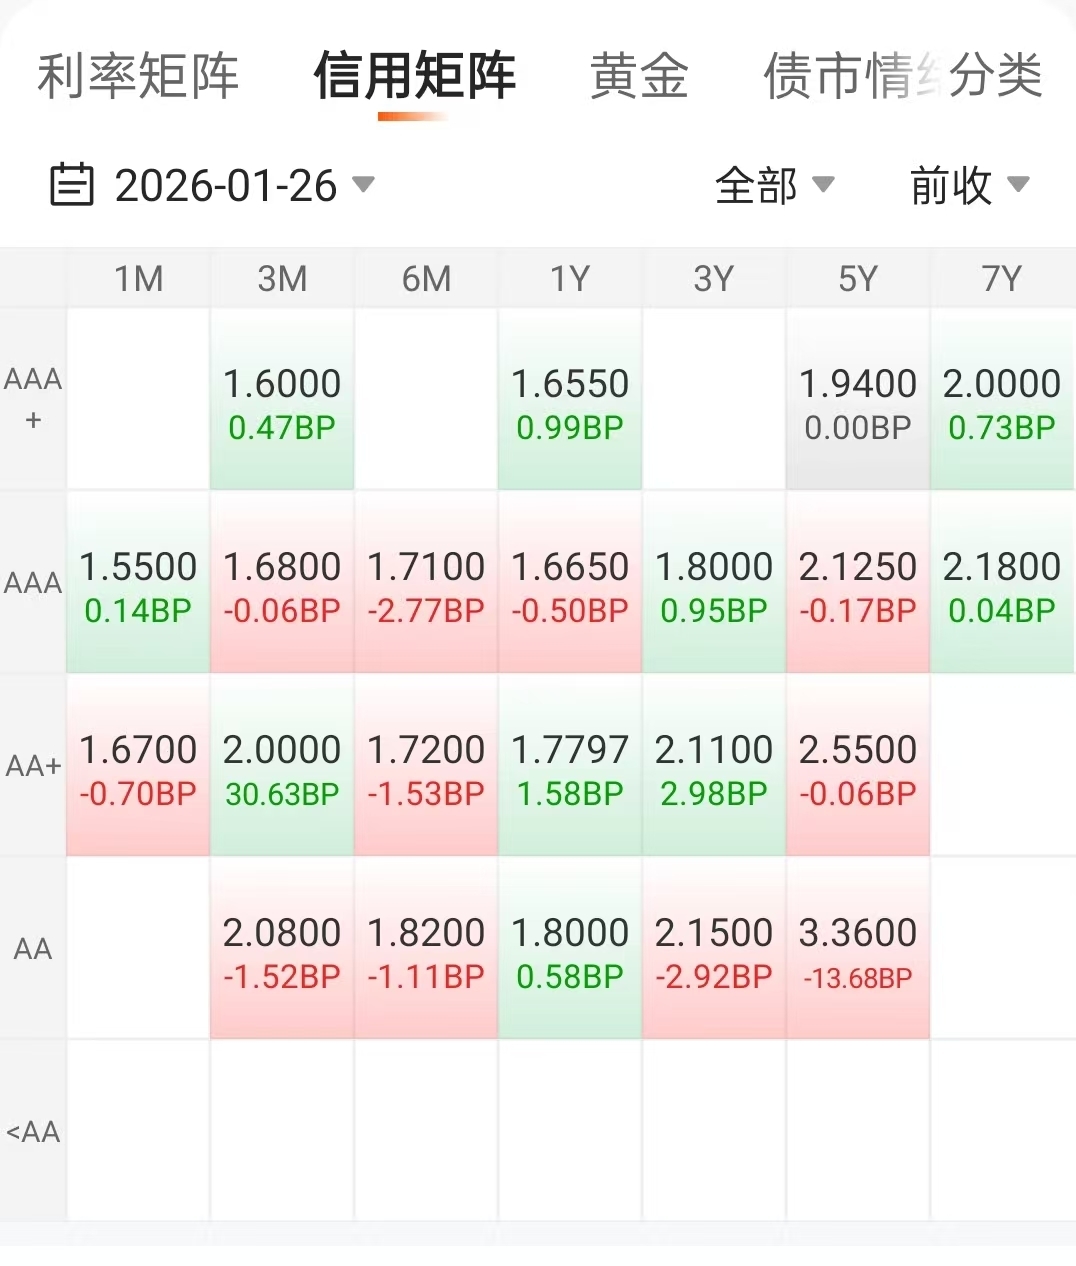The width and height of the screenshot is (1076, 1266).
Task: Select AA+ 1Y cell 1.7797
Action: click(570, 767)
